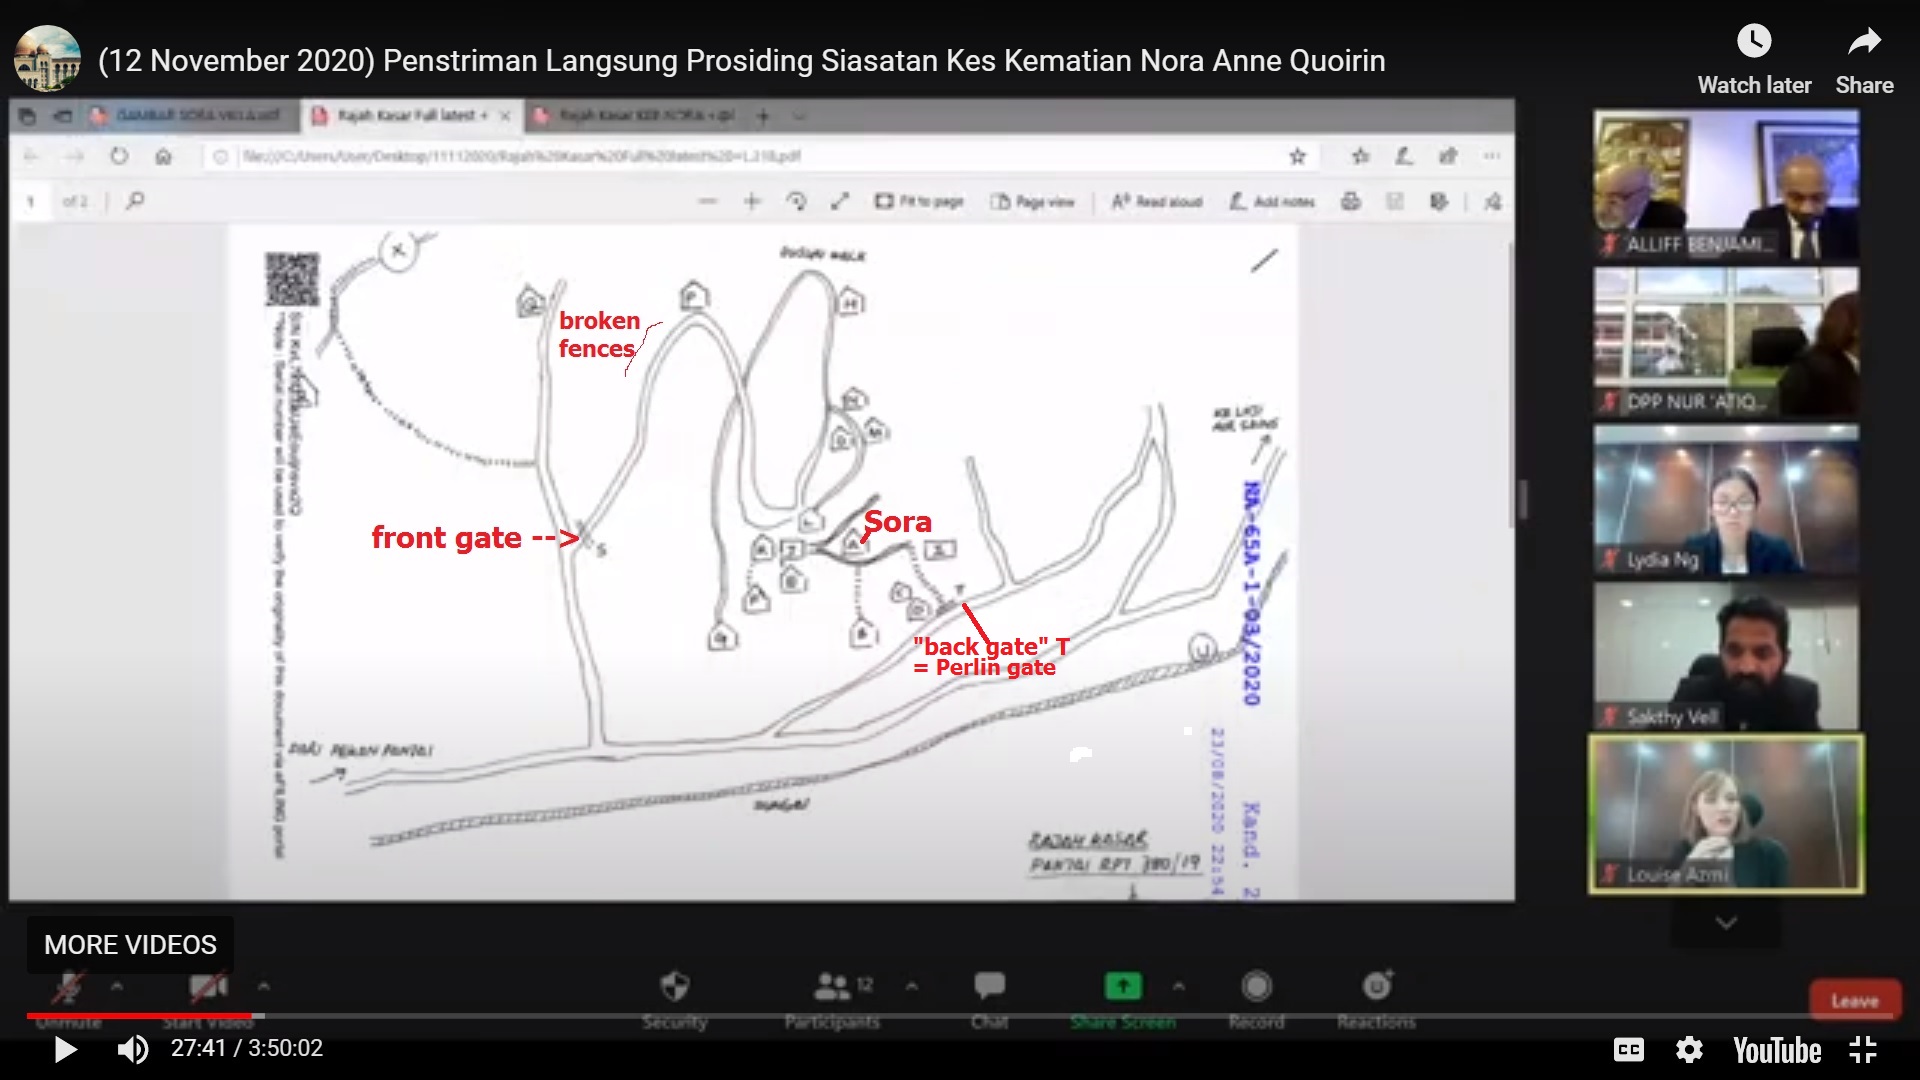1920x1080 pixels.
Task: Expand the arrow next to Participants
Action: pyautogui.click(x=911, y=986)
